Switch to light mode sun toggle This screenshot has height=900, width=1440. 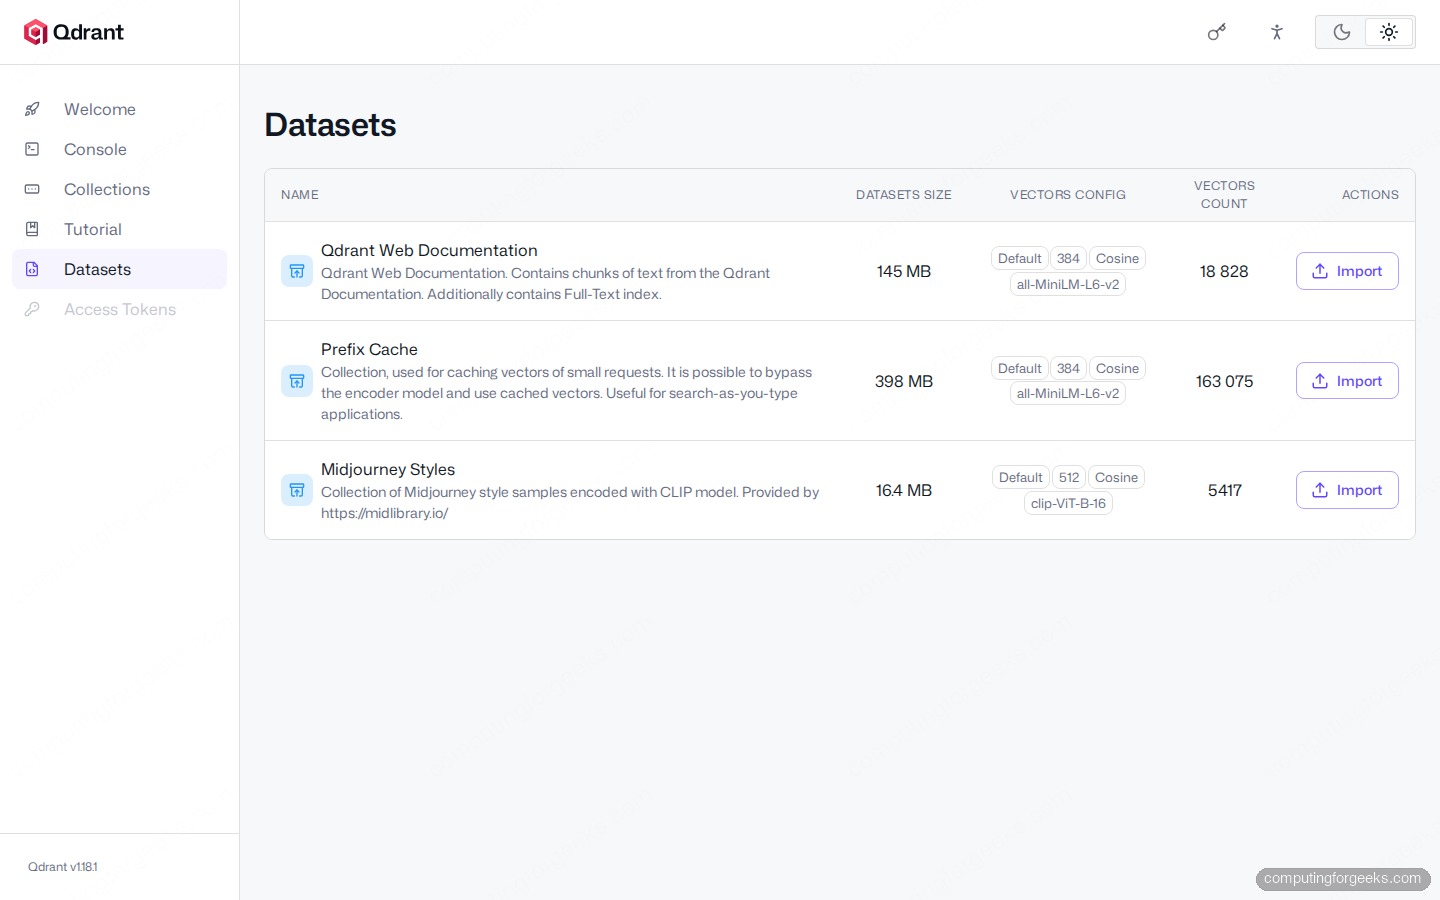click(1389, 32)
